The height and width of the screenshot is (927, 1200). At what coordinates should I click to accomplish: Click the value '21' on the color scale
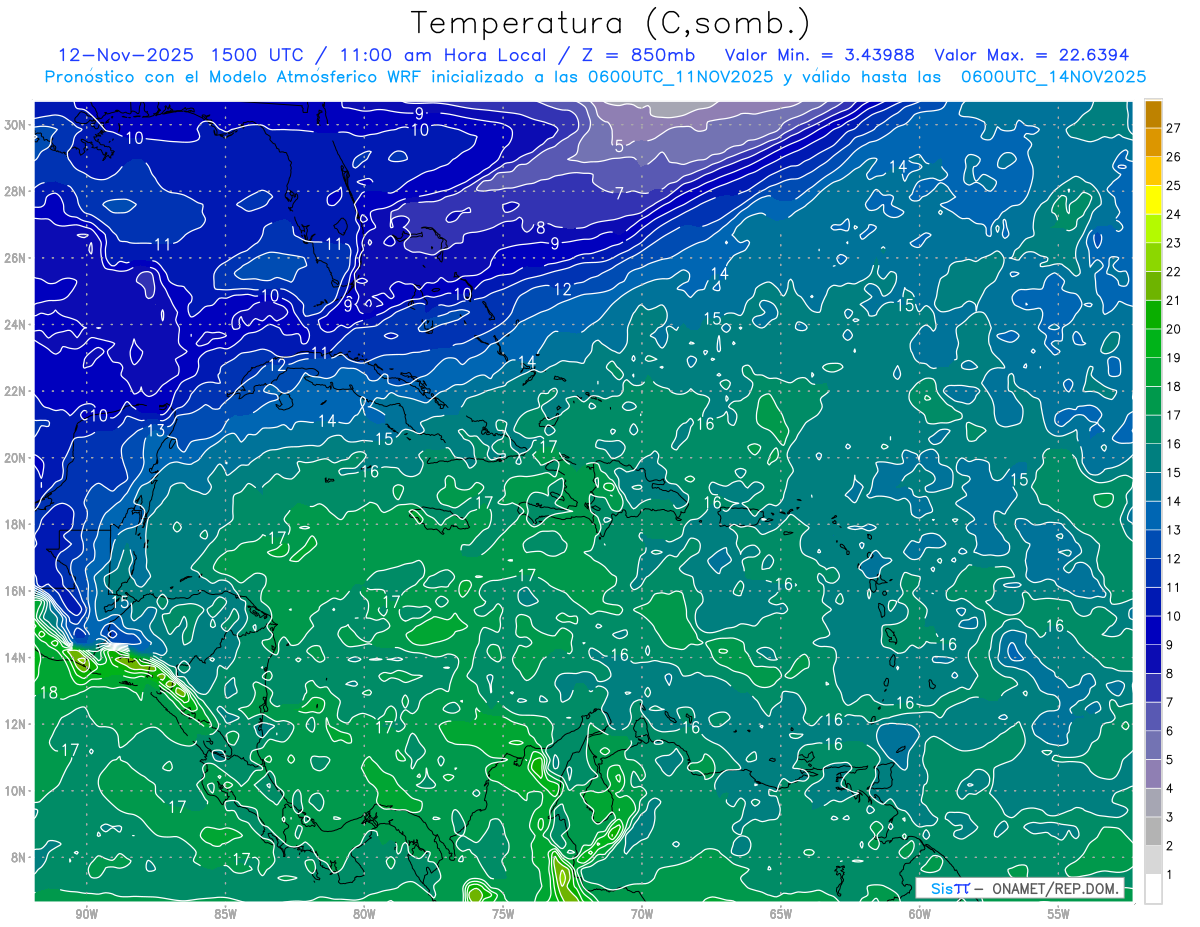click(1173, 301)
